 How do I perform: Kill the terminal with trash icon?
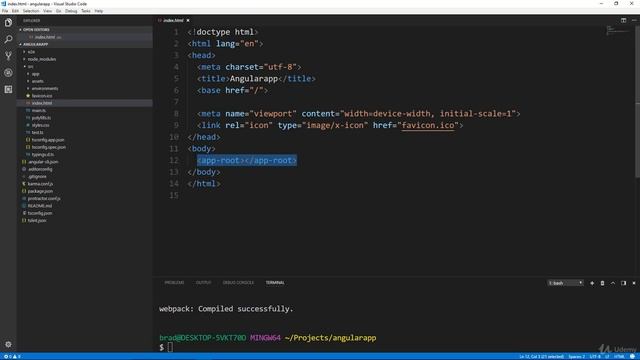click(x=602, y=283)
